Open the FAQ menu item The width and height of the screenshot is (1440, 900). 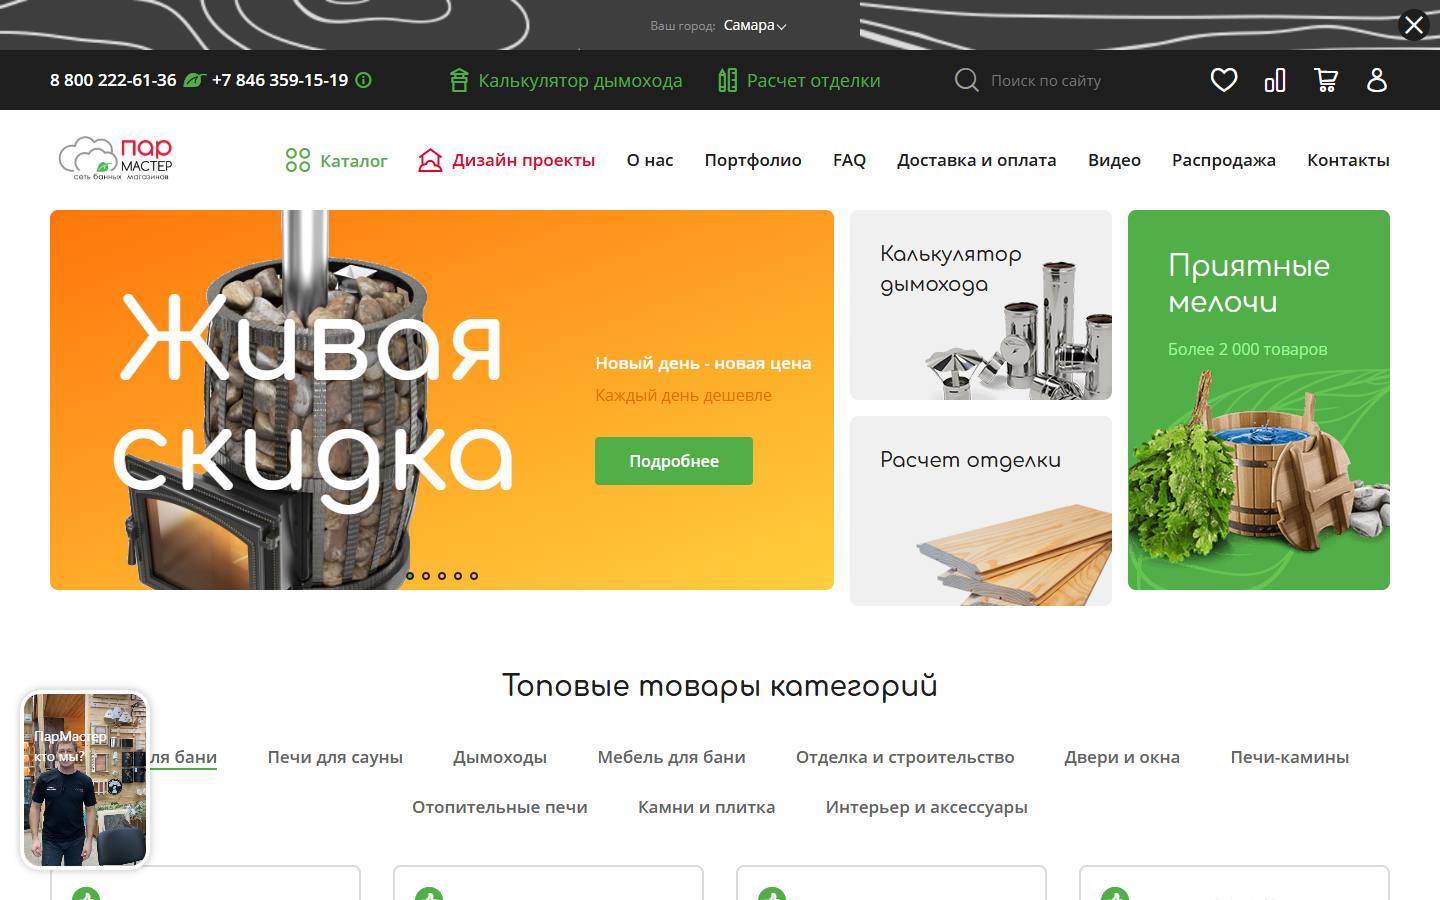[x=849, y=160]
